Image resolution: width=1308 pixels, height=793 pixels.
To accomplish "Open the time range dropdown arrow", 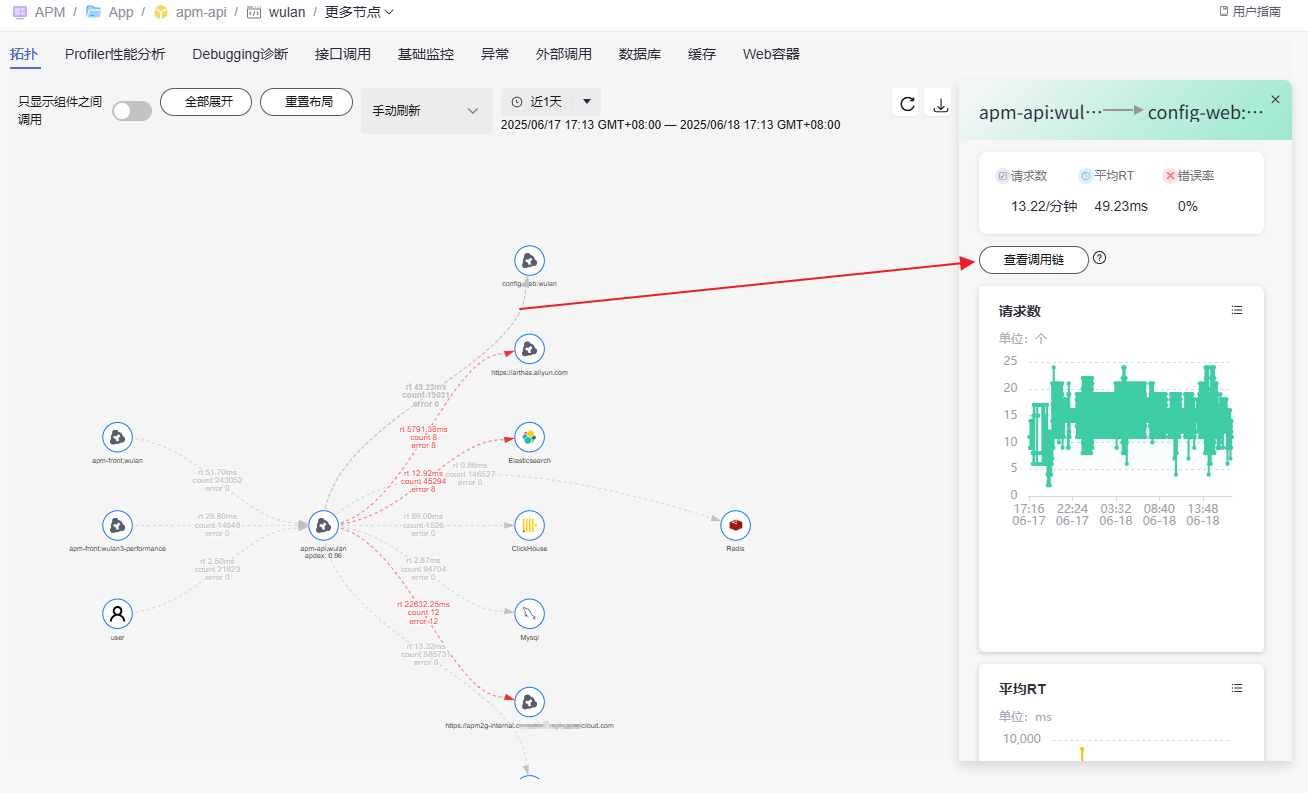I will pos(587,102).
